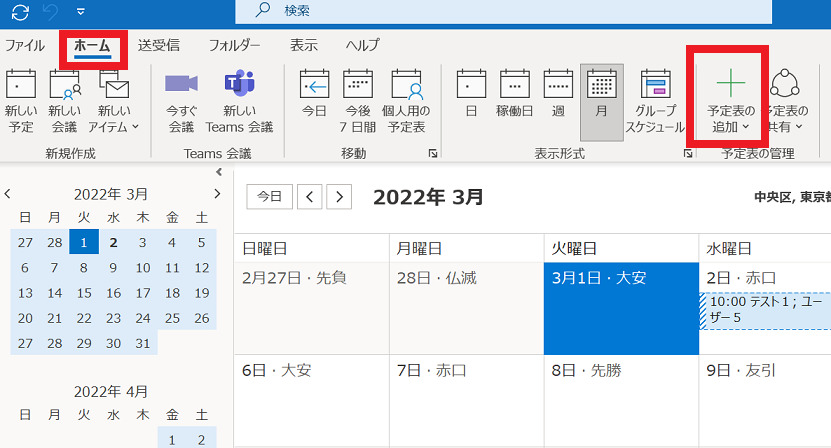Open the 10:00 テスト1 appointment
831x448 pixels.
[766, 310]
